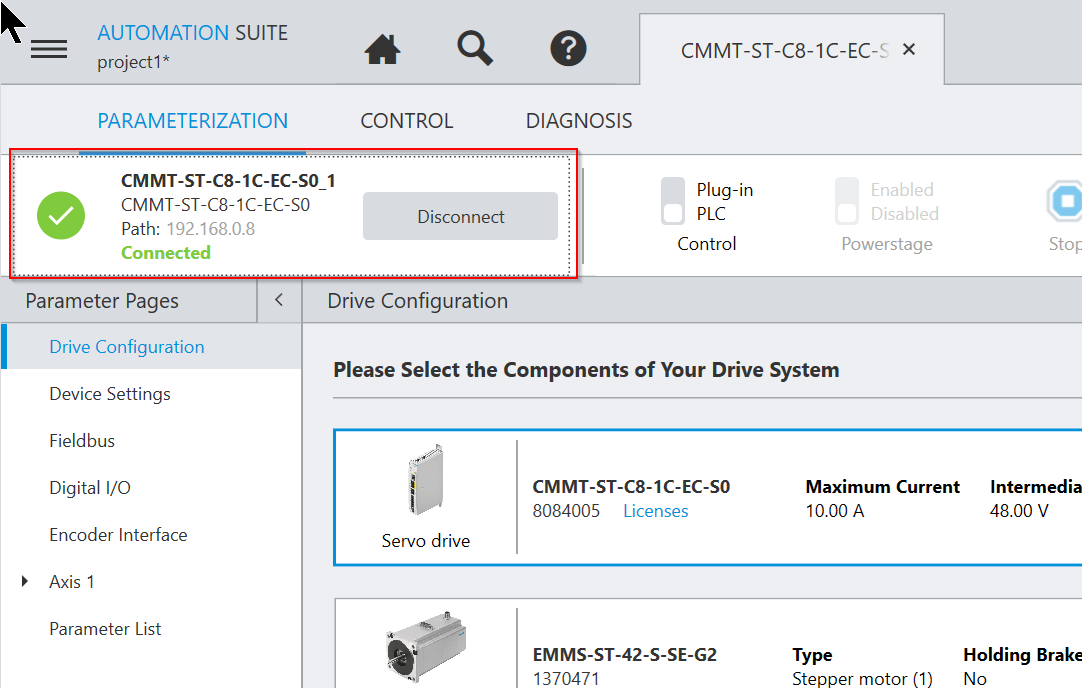Click the green Connected status text
The width and height of the screenshot is (1082, 688).
click(x=166, y=253)
